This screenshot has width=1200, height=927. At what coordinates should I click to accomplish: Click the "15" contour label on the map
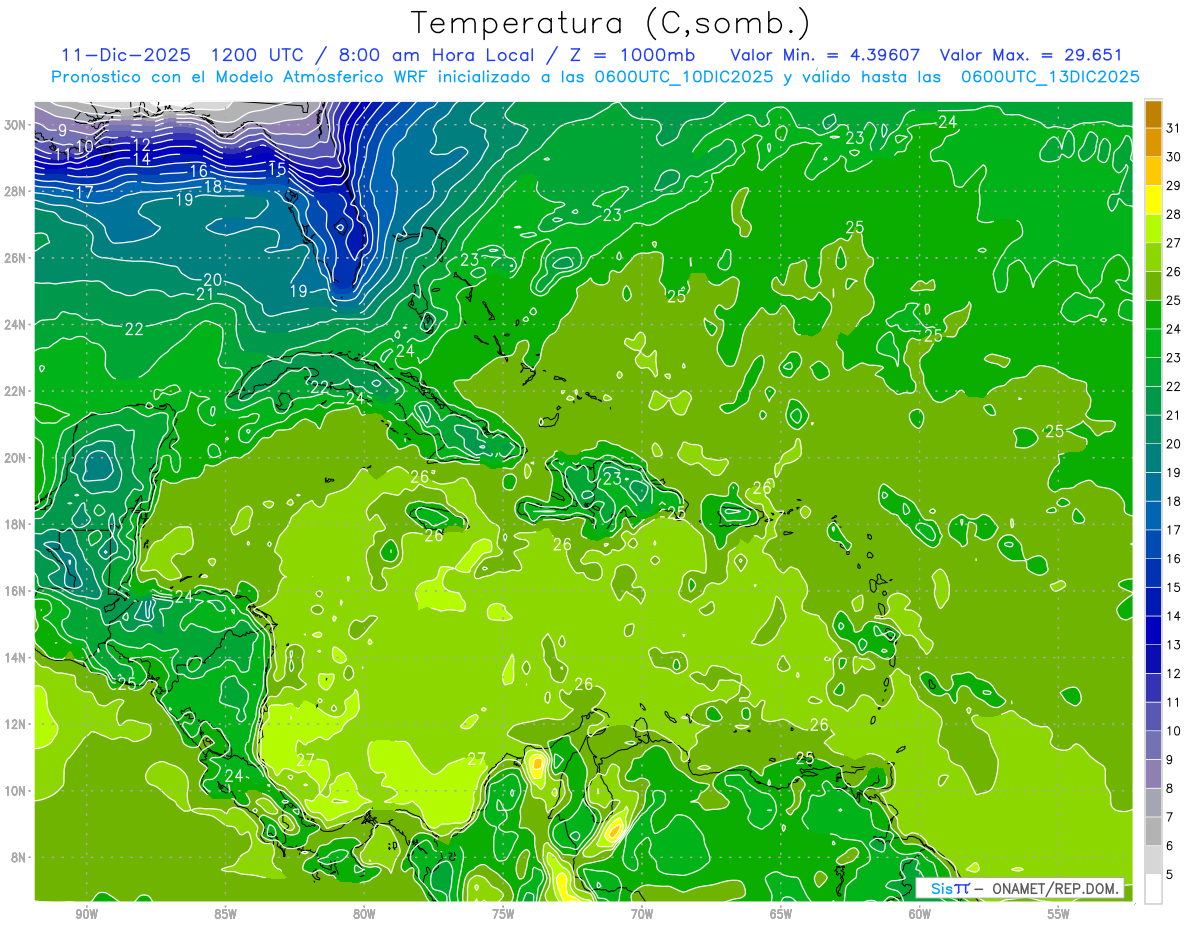[277, 169]
